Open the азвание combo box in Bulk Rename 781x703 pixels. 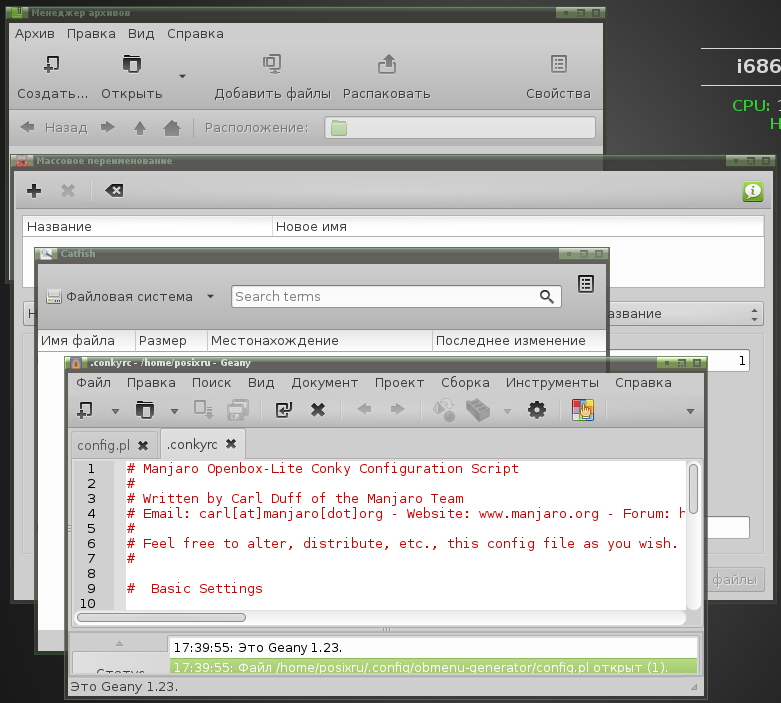(686, 314)
